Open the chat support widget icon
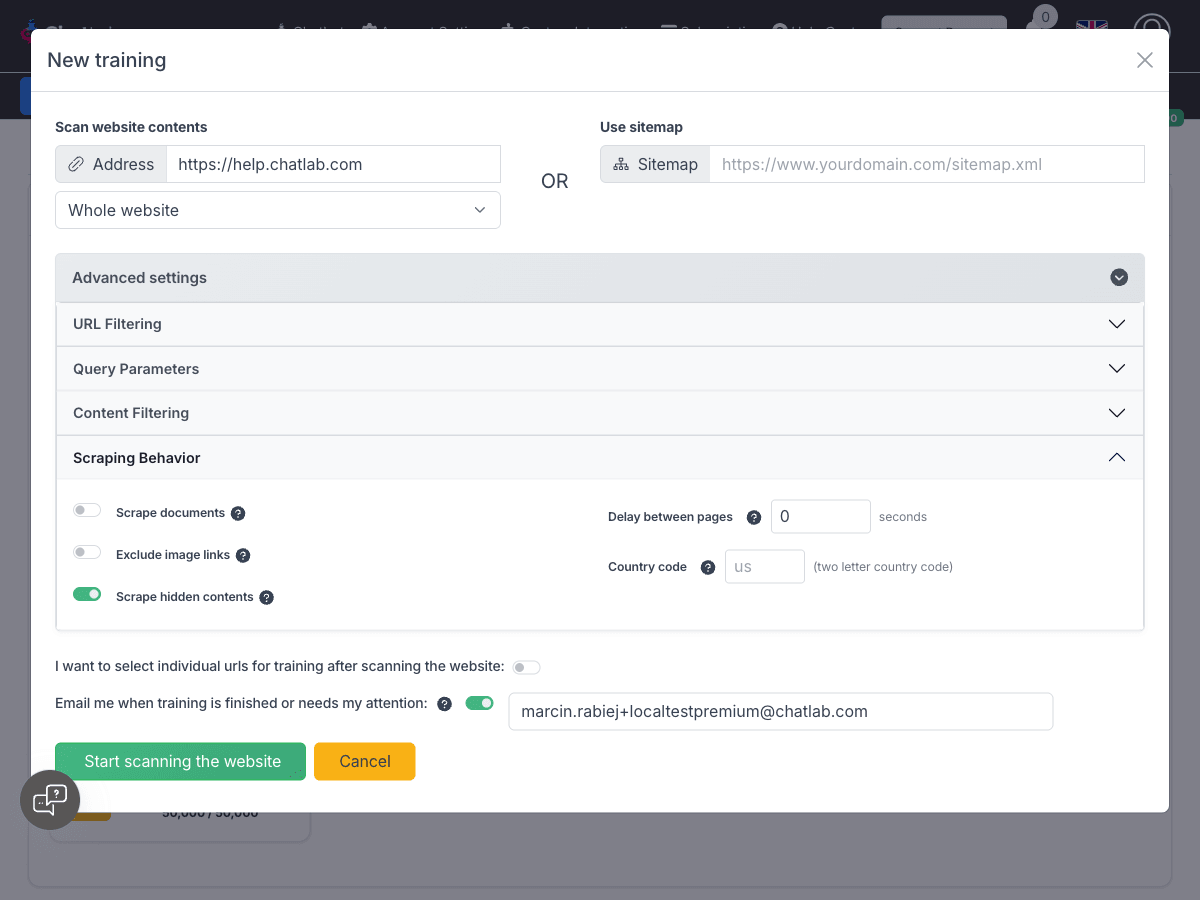Viewport: 1200px width, 900px height. [x=50, y=800]
